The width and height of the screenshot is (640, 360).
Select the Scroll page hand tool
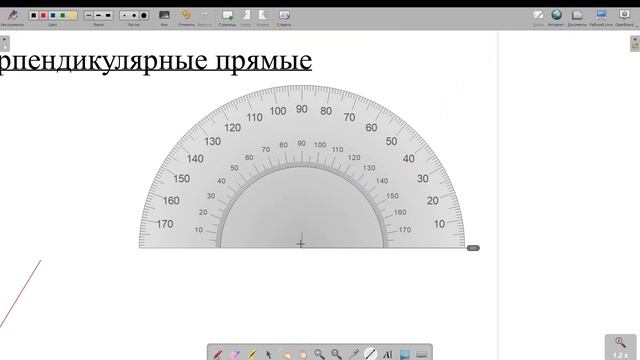pos(303,354)
